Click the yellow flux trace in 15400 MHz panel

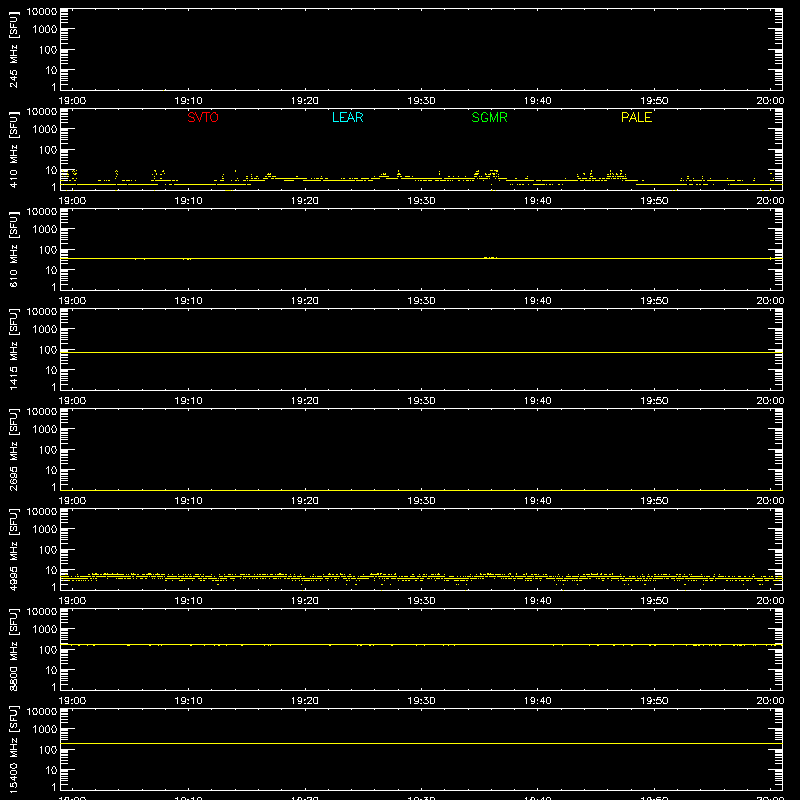click(x=421, y=743)
